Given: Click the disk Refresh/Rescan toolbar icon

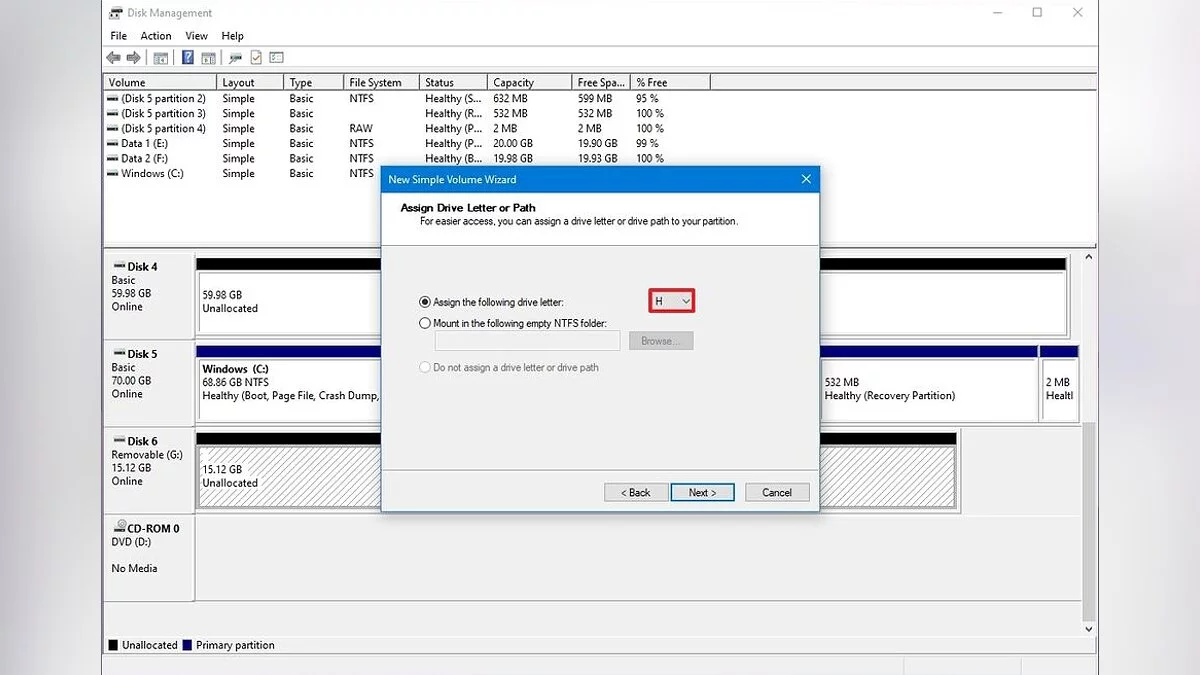Looking at the screenshot, I should point(236,58).
